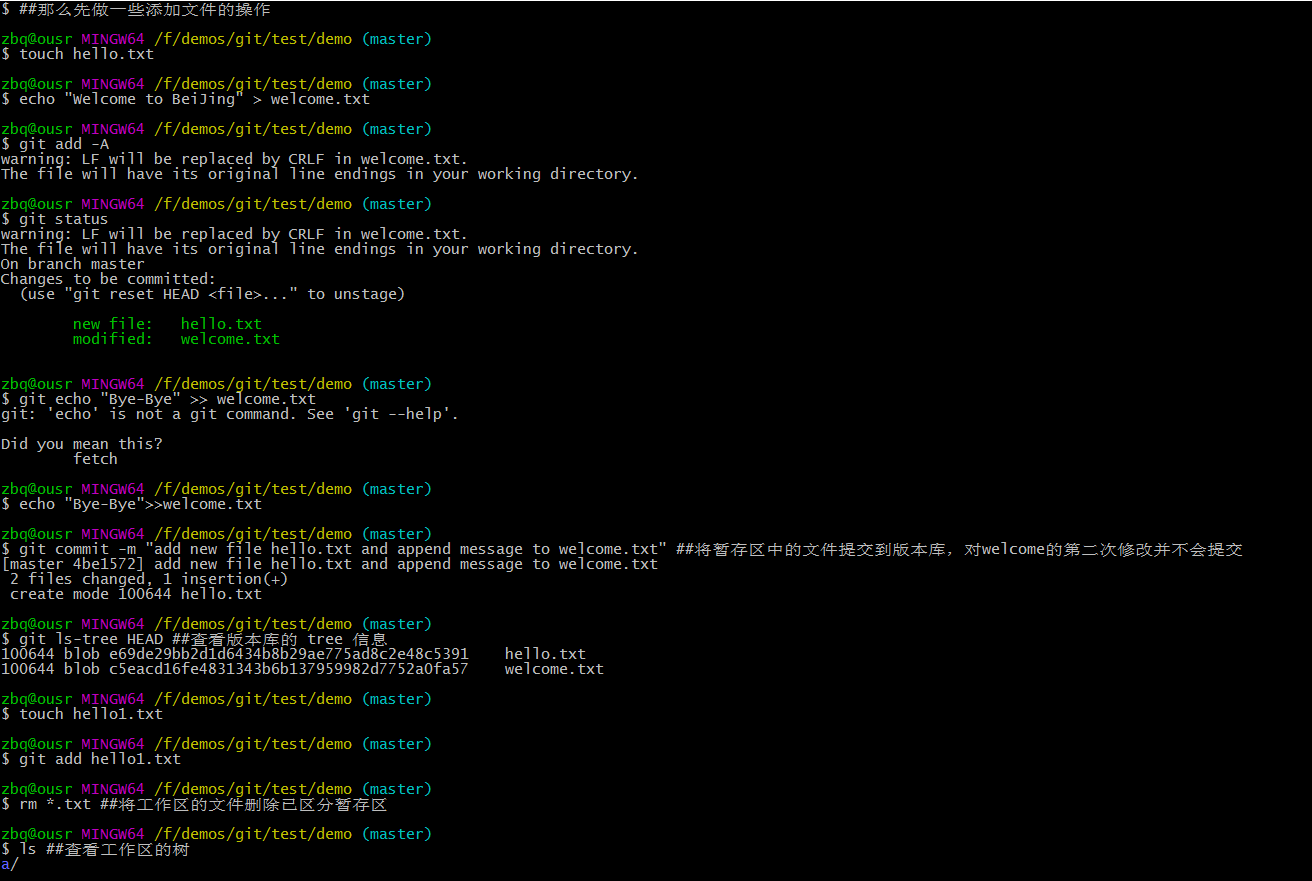
Task: Select the echo "Welcome to BeiJing" command
Action: tap(185, 99)
